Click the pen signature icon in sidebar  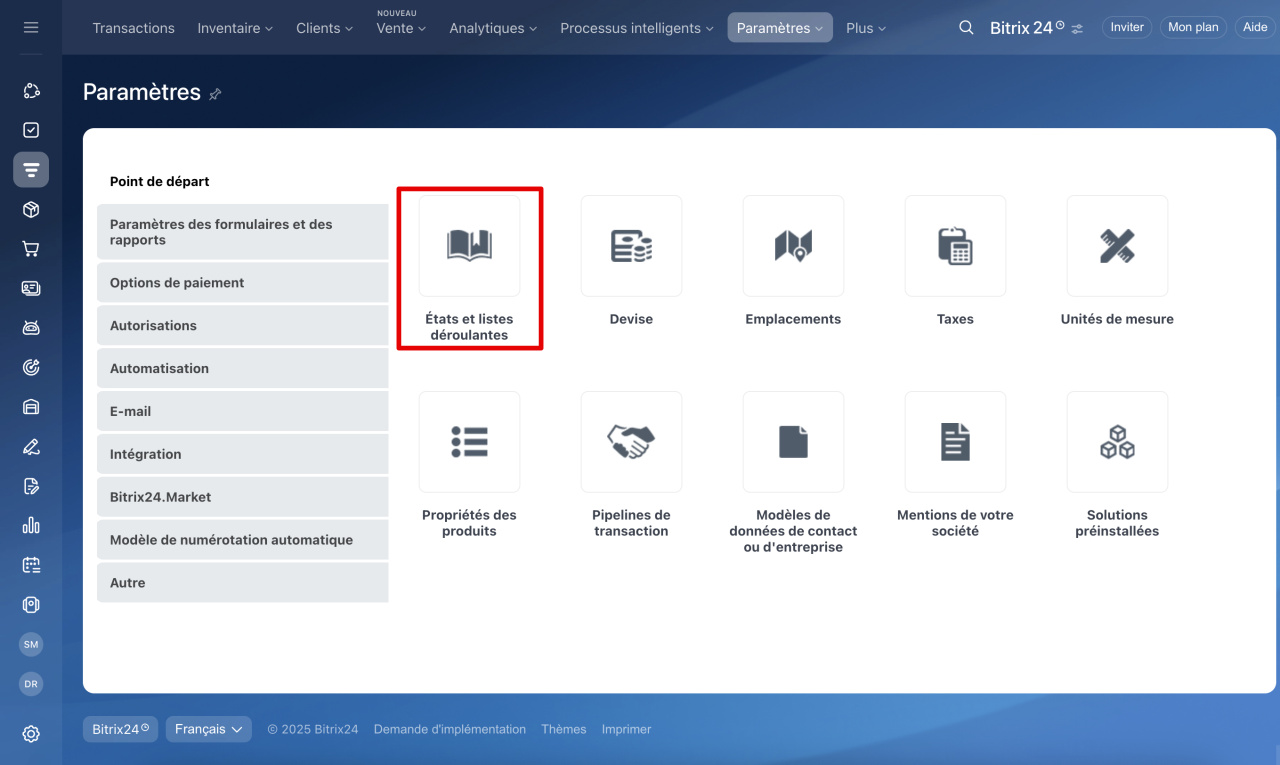click(x=31, y=446)
